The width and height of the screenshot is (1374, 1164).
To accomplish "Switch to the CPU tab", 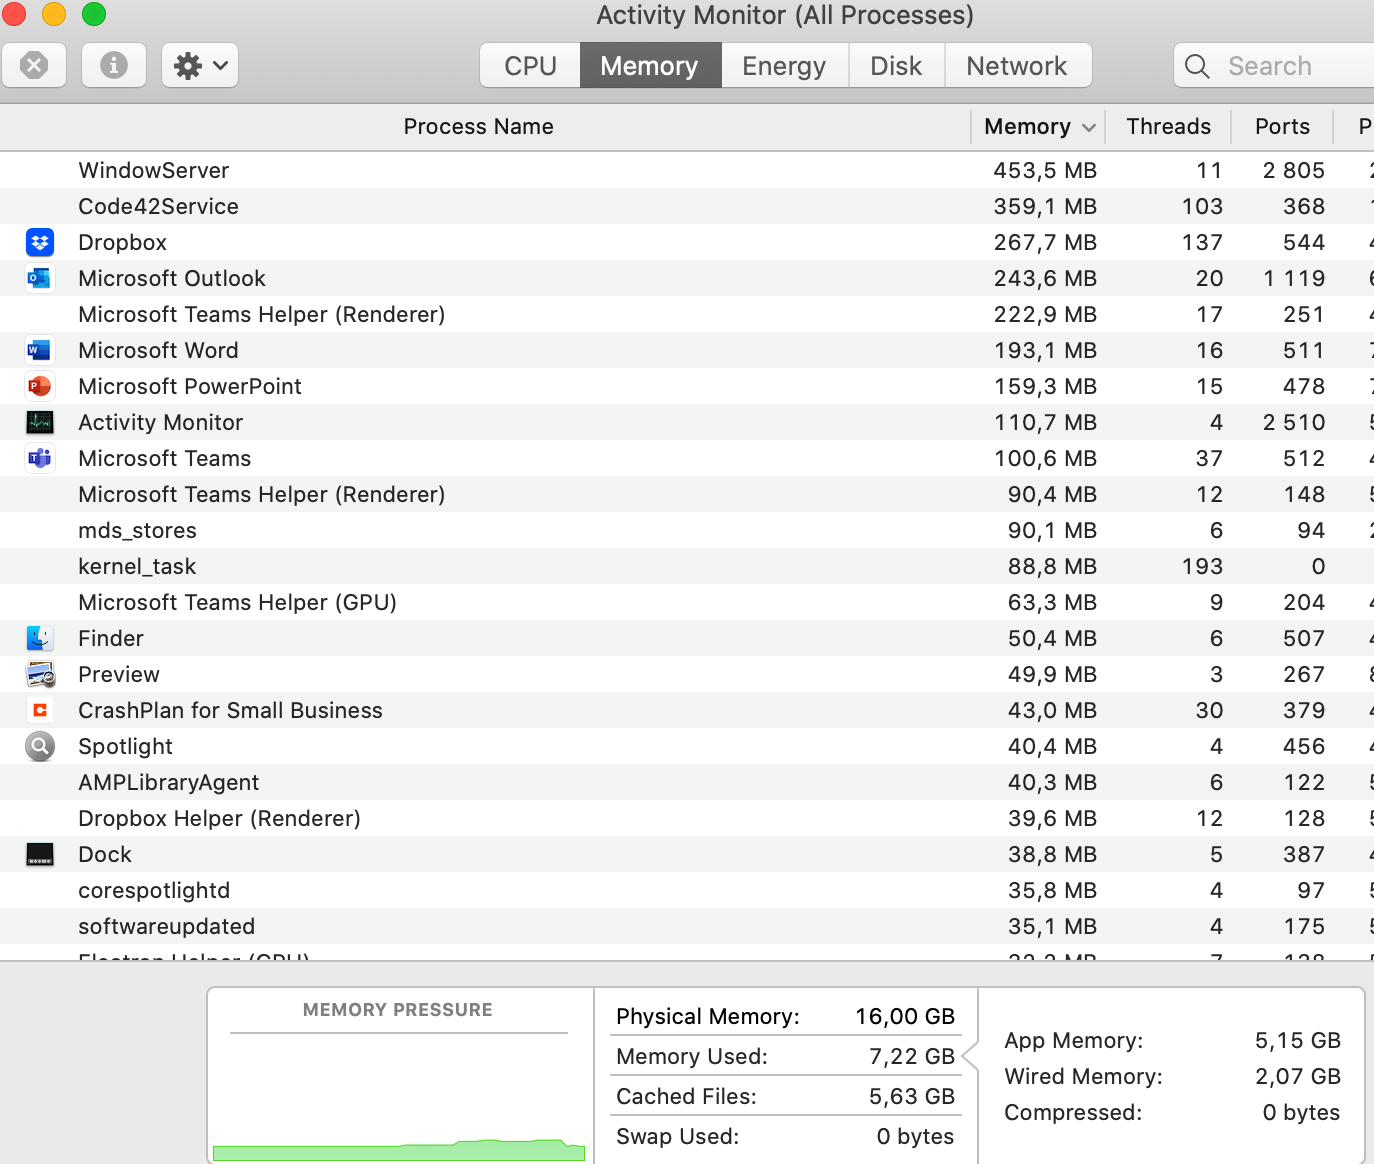I will coord(530,66).
